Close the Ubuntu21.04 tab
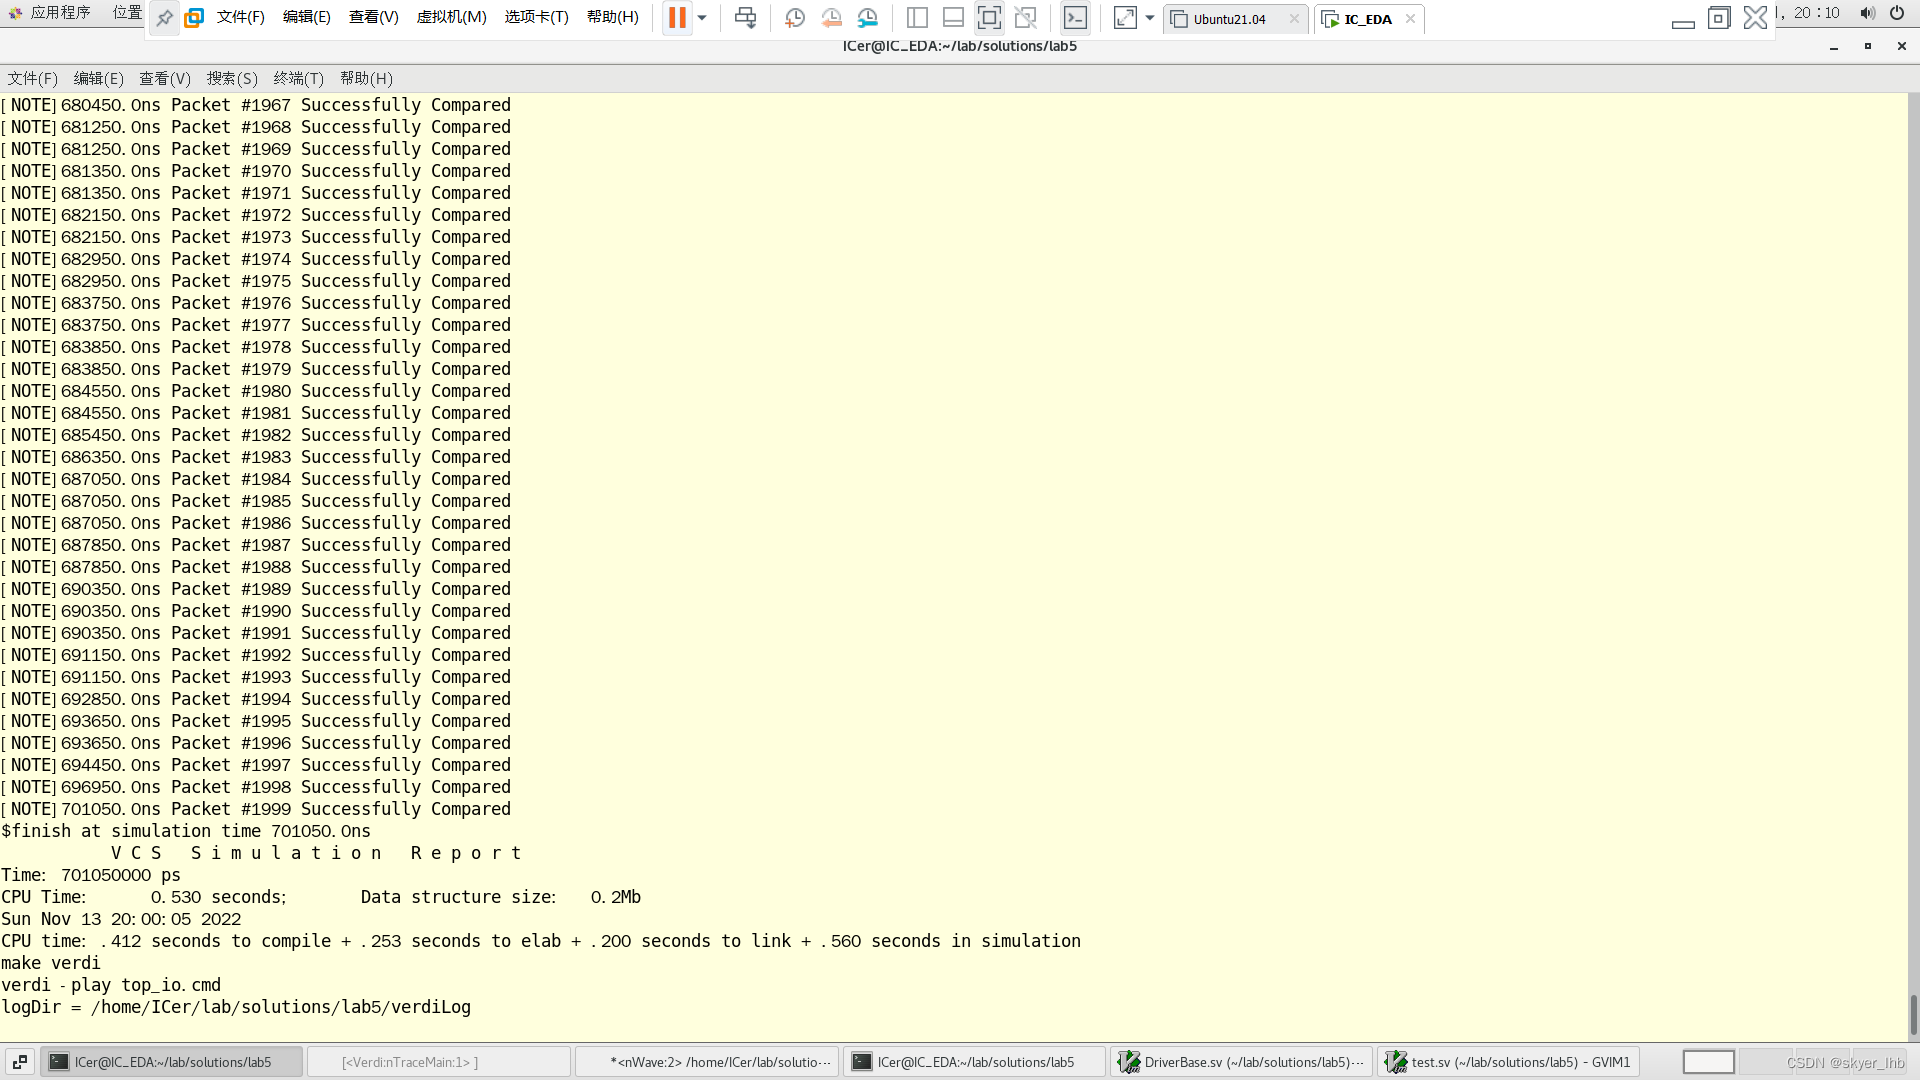 click(1294, 19)
